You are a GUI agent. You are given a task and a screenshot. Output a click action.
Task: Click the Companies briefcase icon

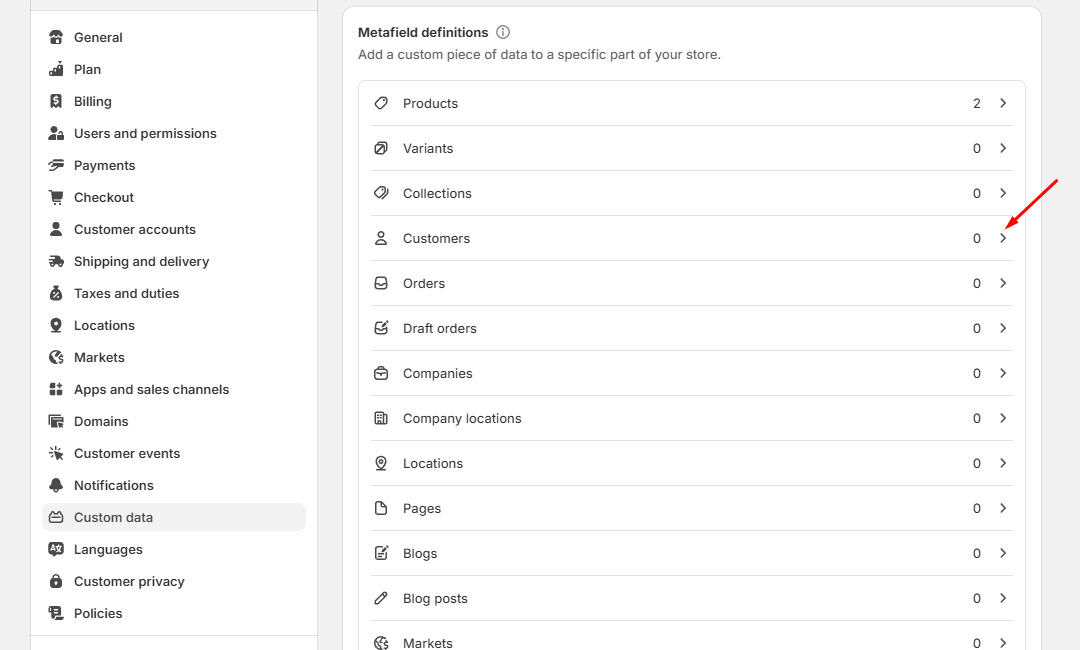[381, 373]
